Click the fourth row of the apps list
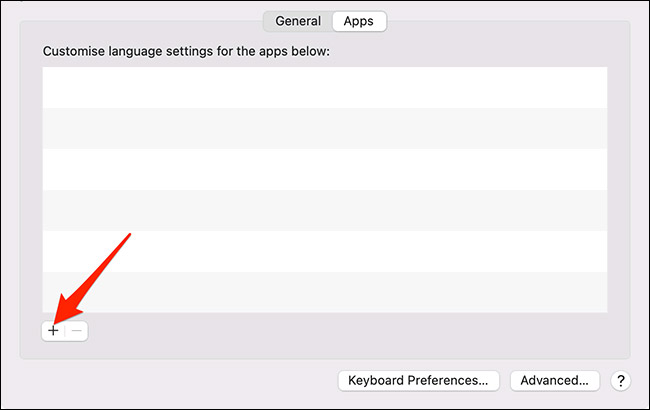 pyautogui.click(x=324, y=210)
